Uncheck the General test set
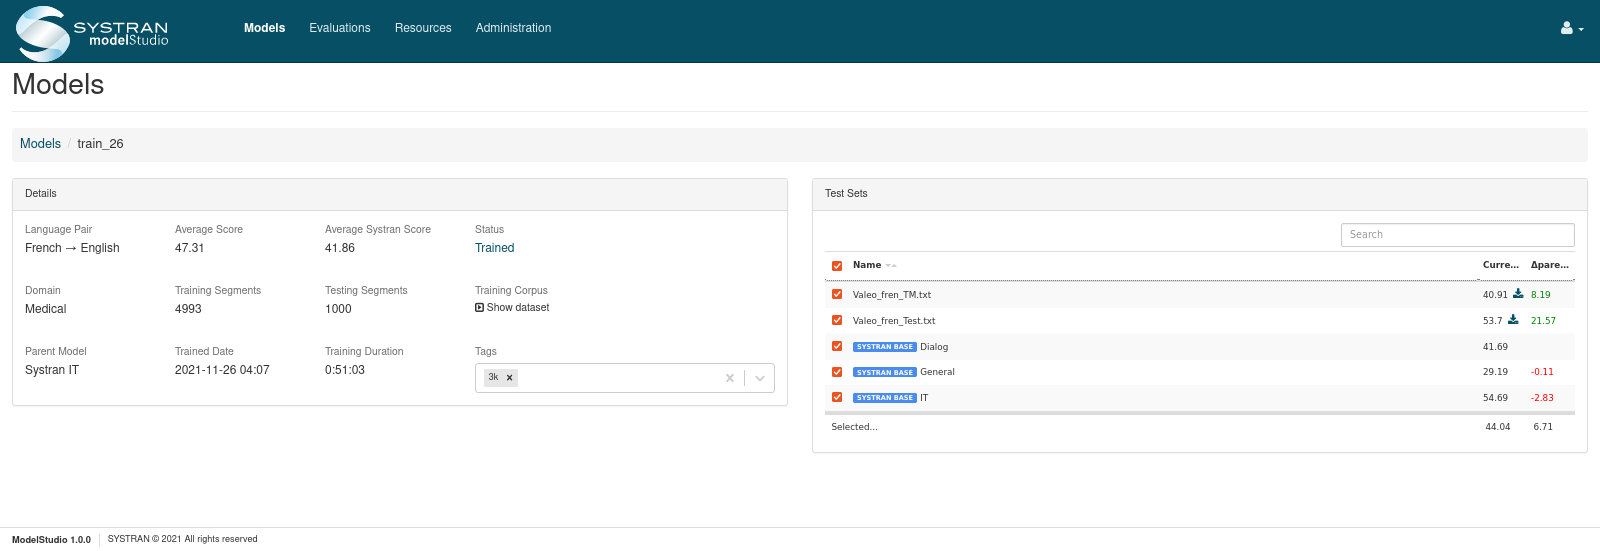 point(837,372)
